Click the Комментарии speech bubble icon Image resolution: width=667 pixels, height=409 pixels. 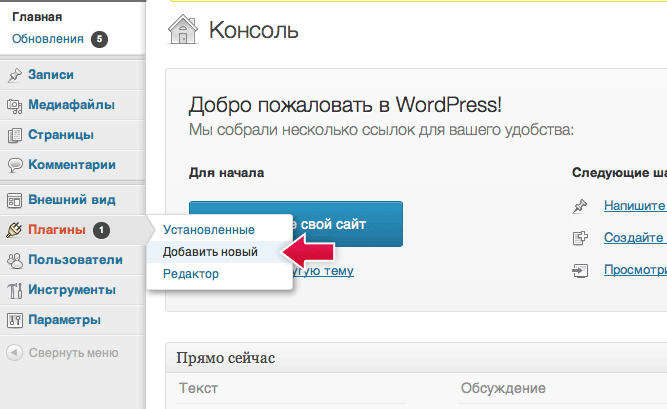15,165
